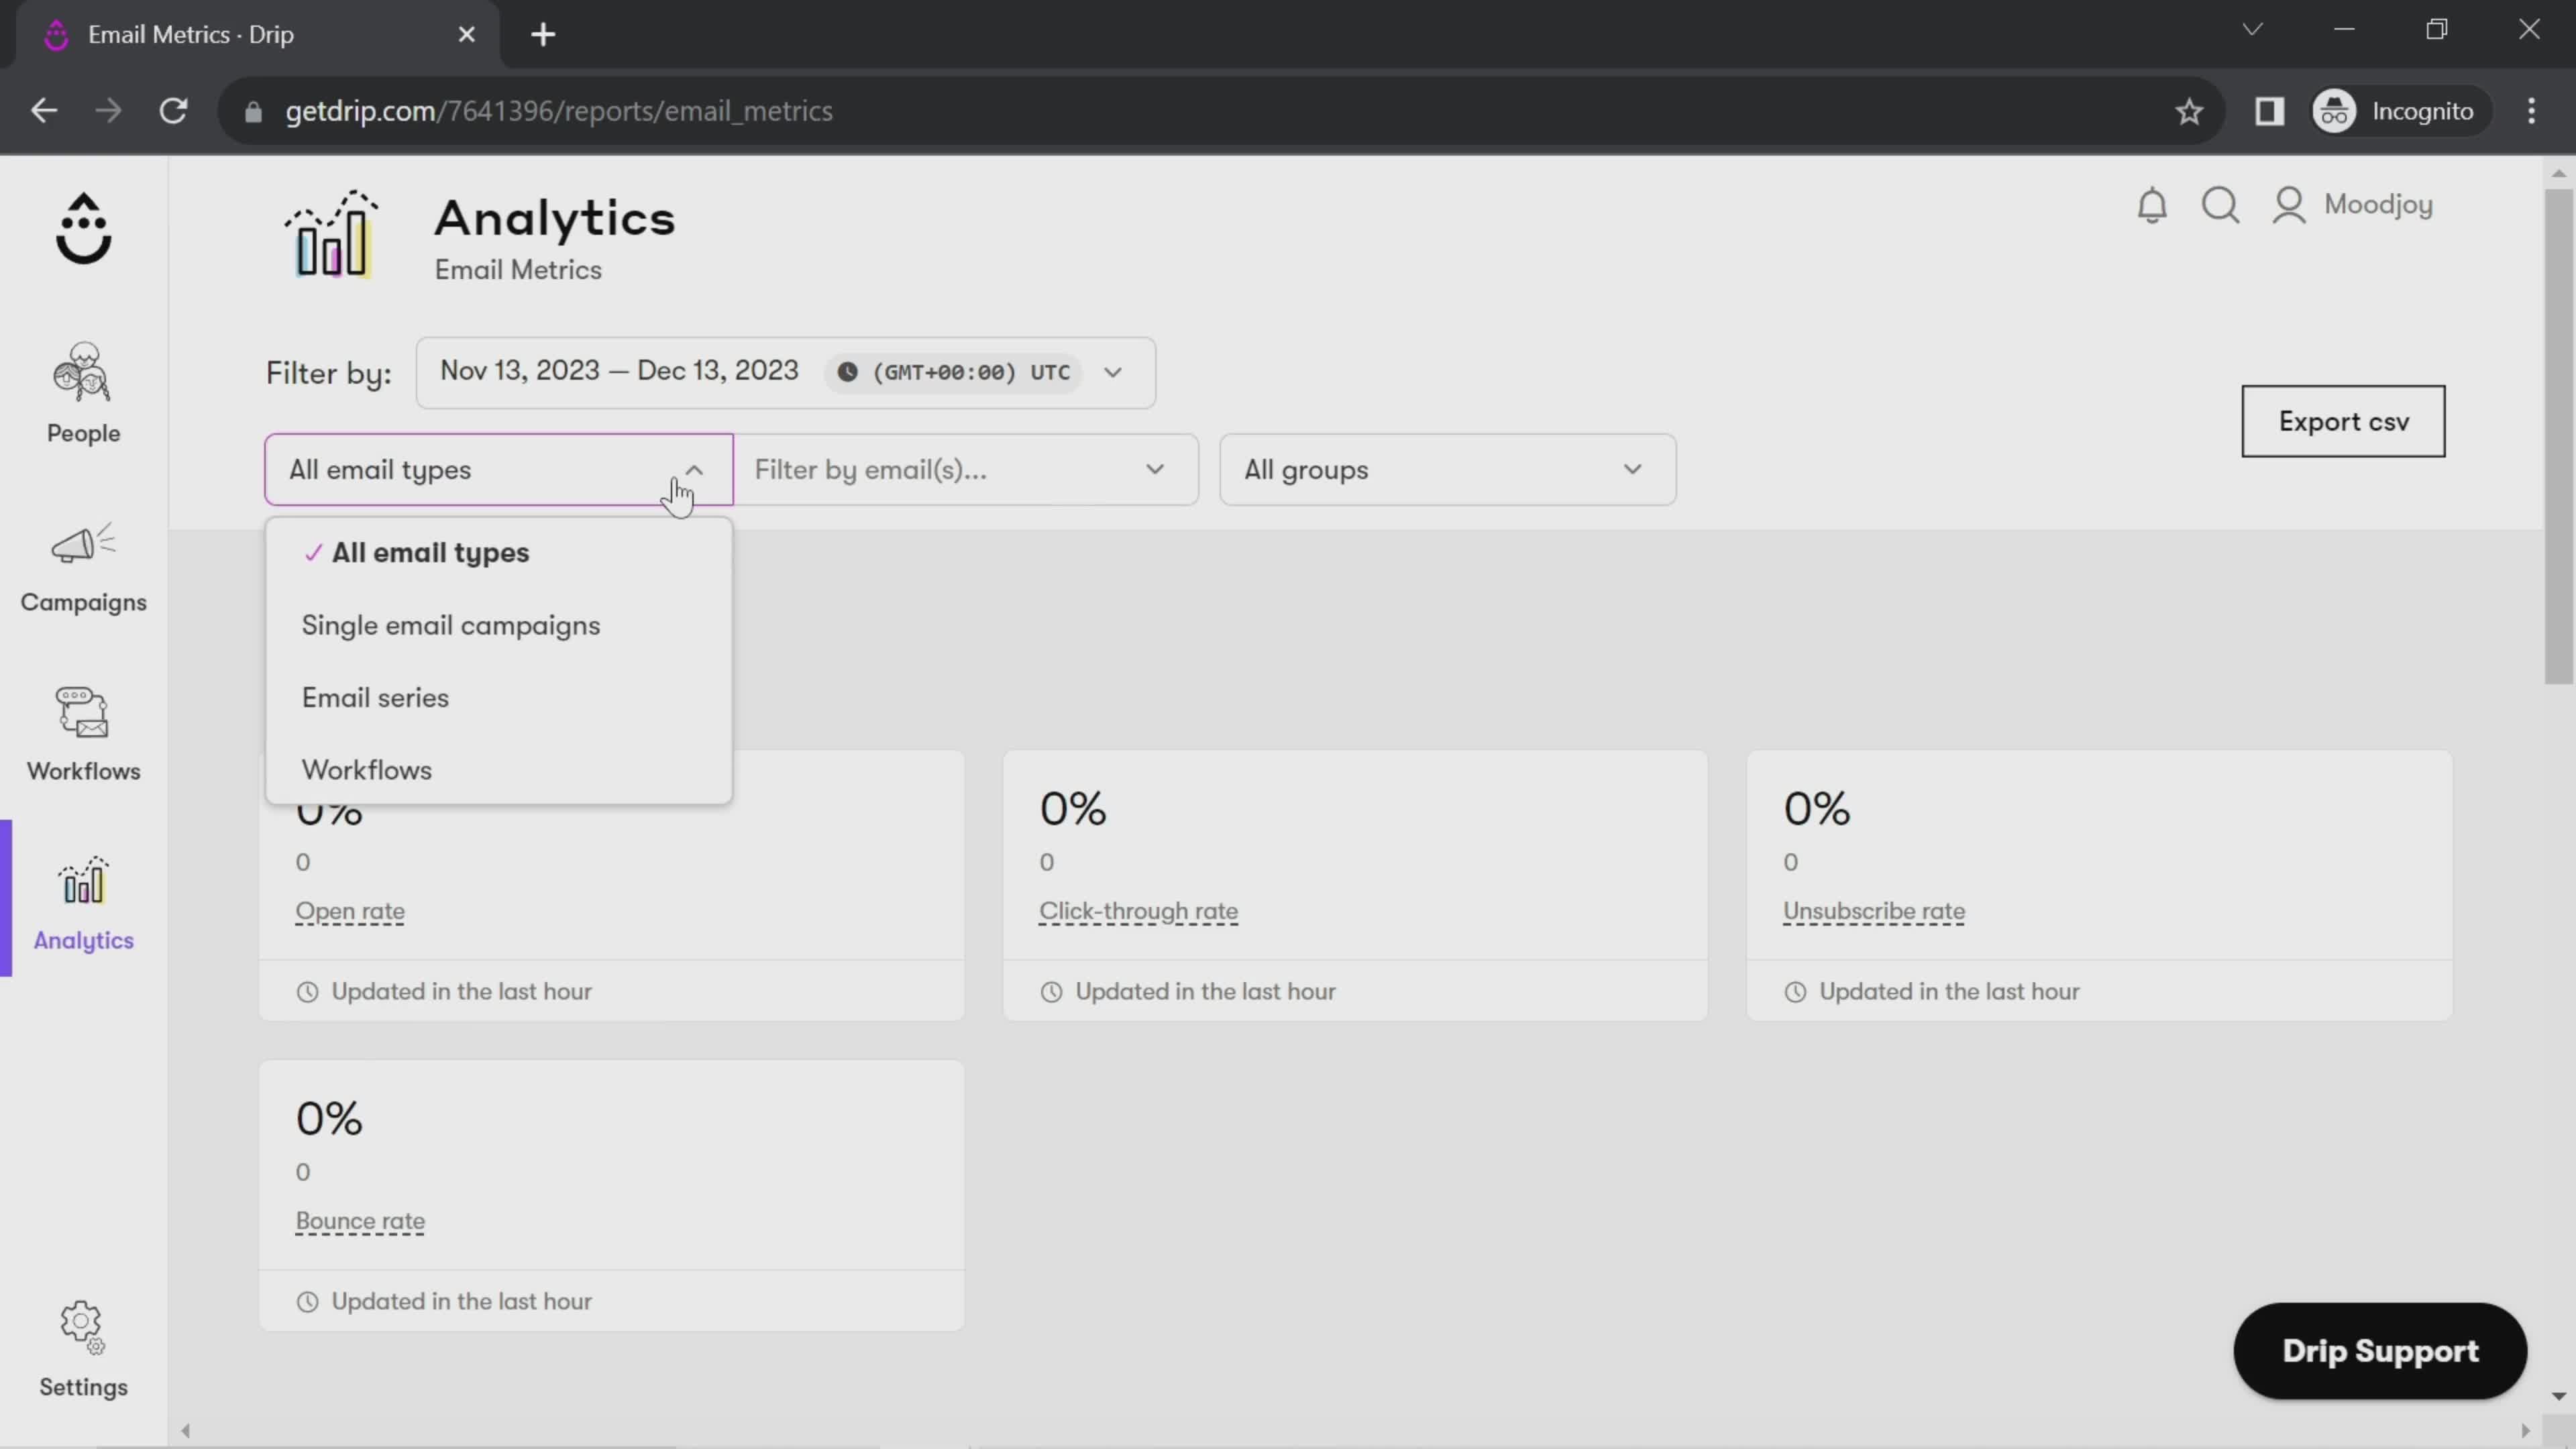Click the Click-through rate label

[x=1138, y=911]
